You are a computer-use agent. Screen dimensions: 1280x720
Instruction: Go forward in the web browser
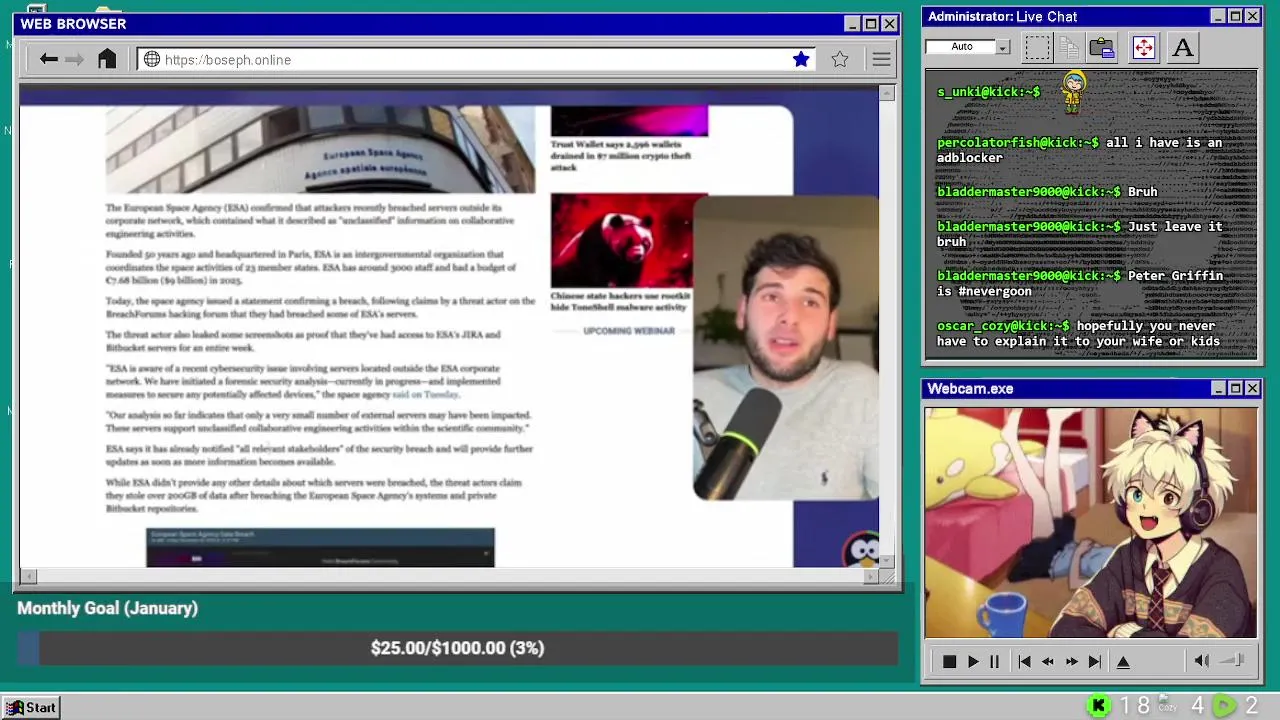click(75, 60)
